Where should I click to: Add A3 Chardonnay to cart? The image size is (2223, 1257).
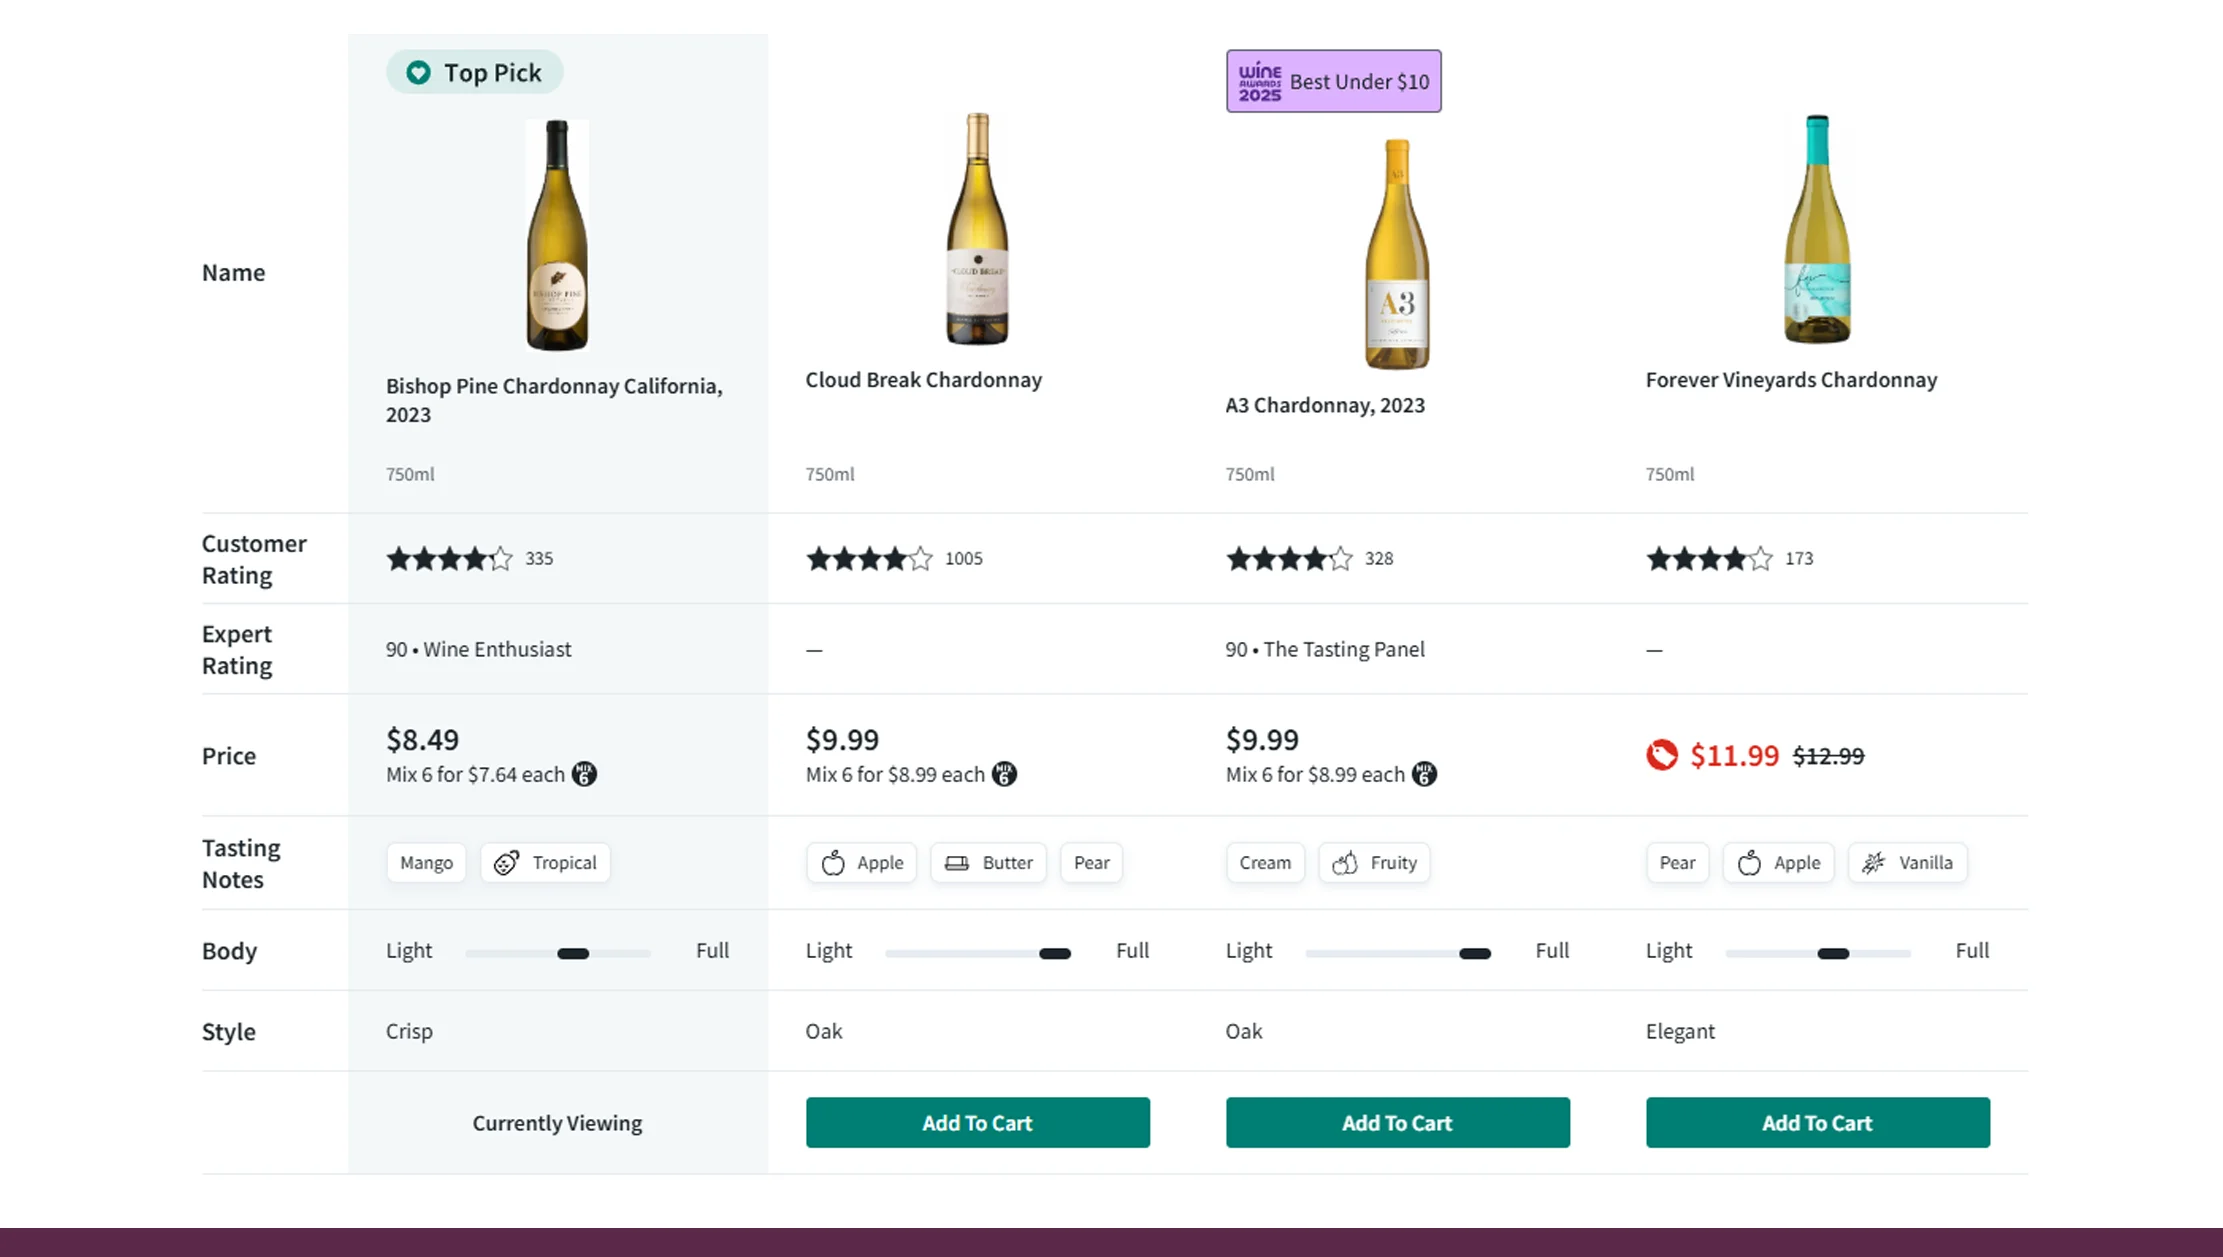1397,1123
